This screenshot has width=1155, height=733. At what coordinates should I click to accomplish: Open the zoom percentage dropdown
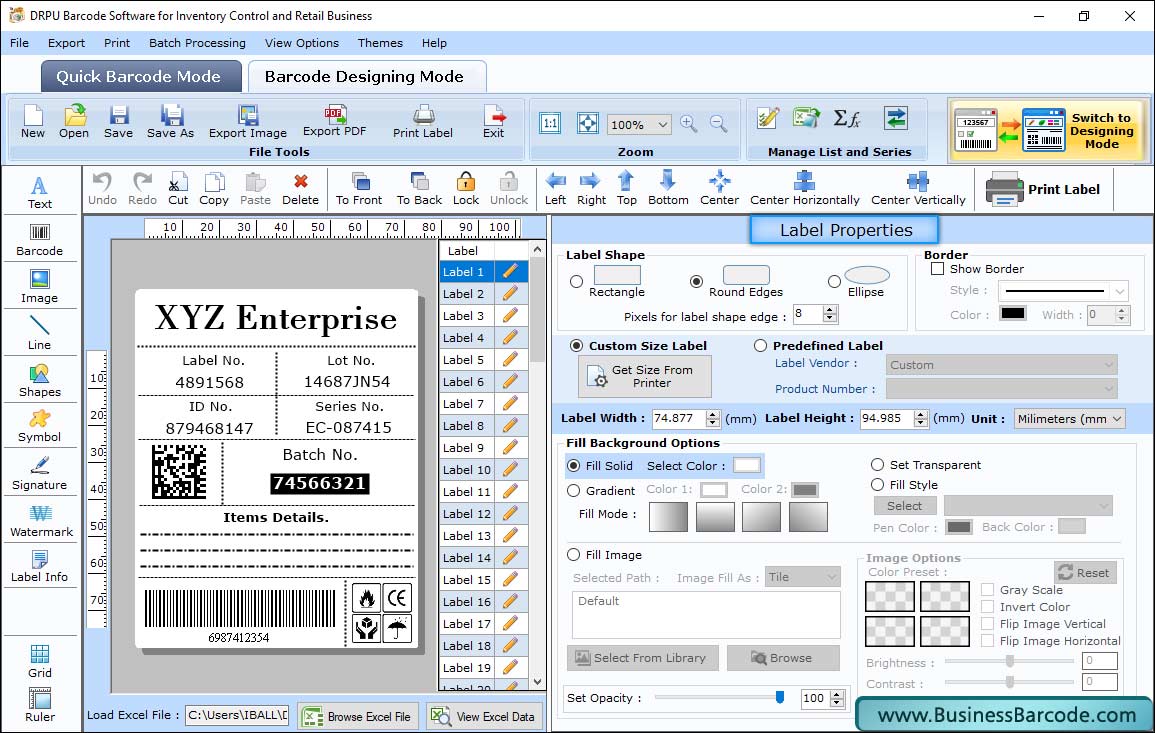(662, 124)
